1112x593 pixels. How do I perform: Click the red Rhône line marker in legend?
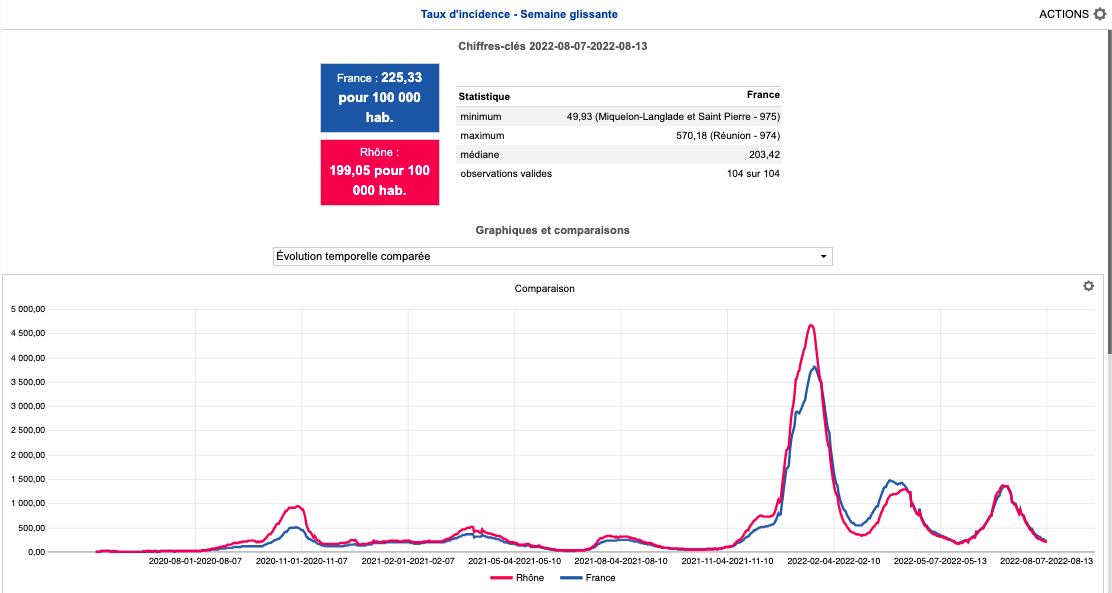(x=501, y=578)
